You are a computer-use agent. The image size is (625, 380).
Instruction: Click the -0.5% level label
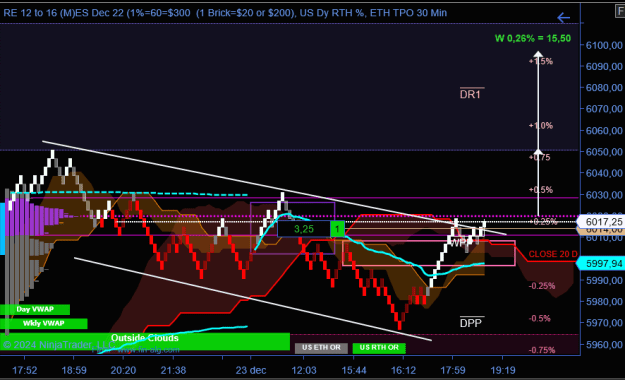(x=540, y=318)
